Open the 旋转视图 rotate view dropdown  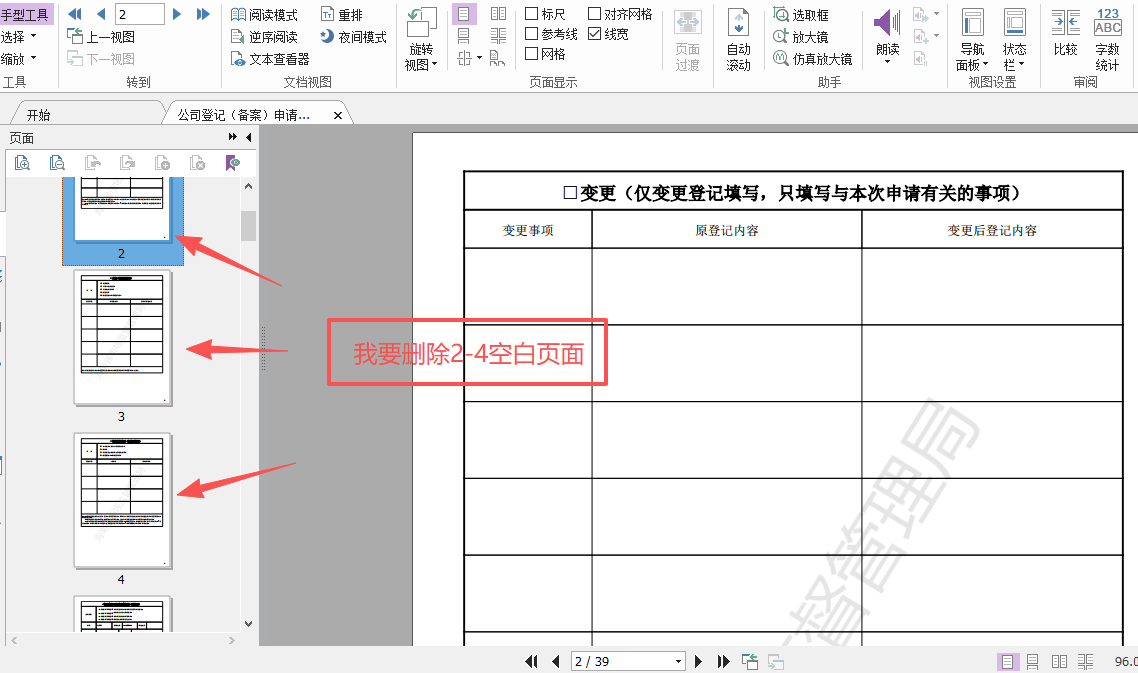tap(421, 57)
